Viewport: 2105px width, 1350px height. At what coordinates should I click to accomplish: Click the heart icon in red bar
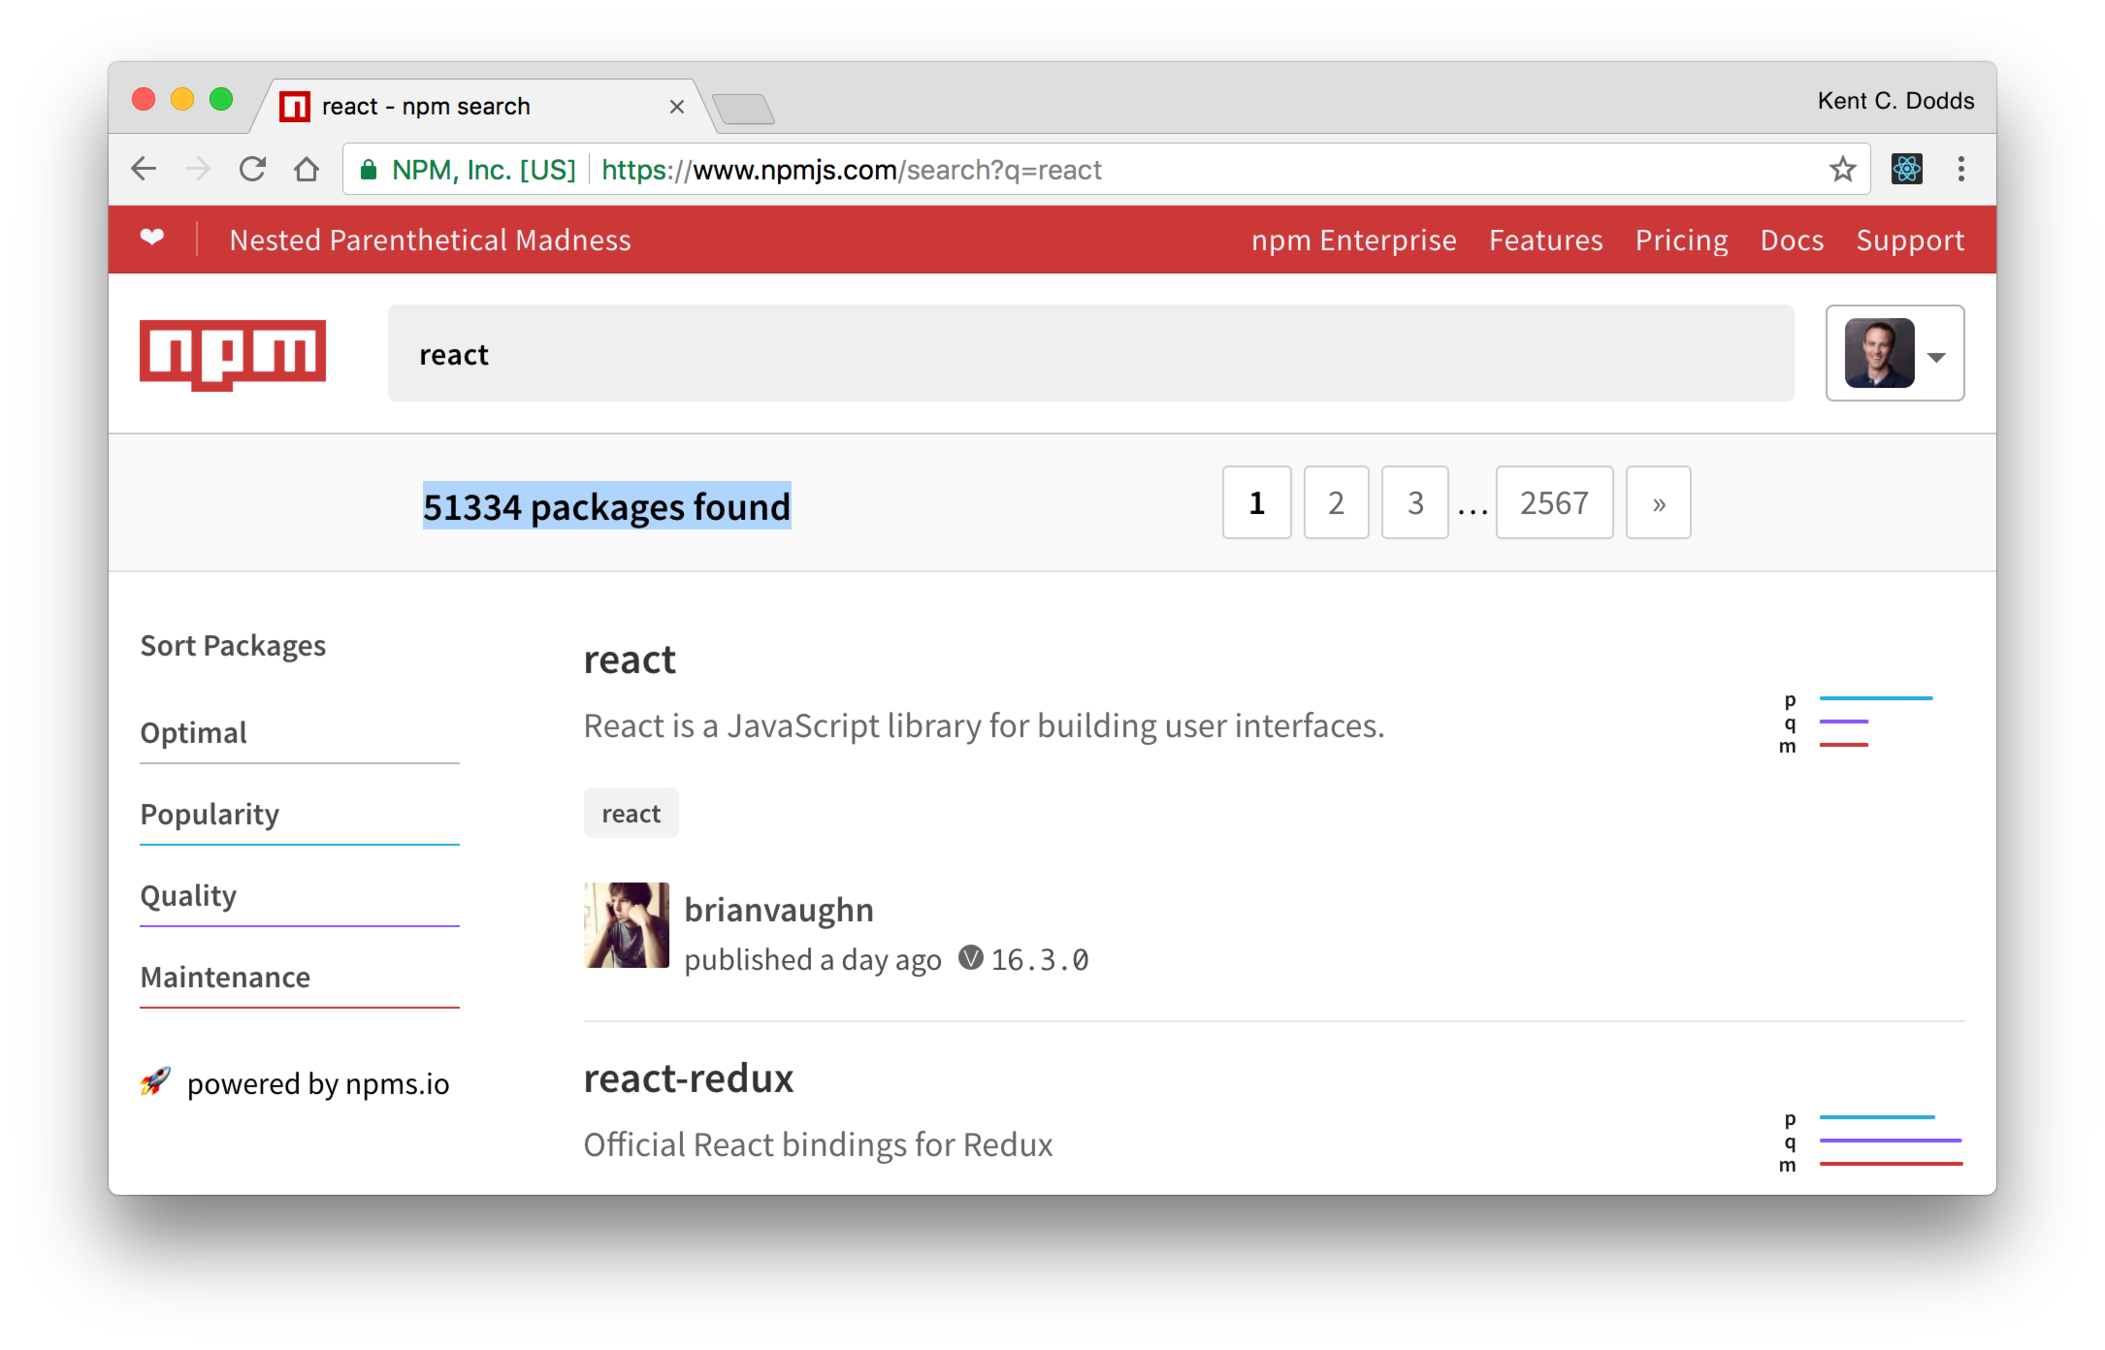(x=152, y=238)
